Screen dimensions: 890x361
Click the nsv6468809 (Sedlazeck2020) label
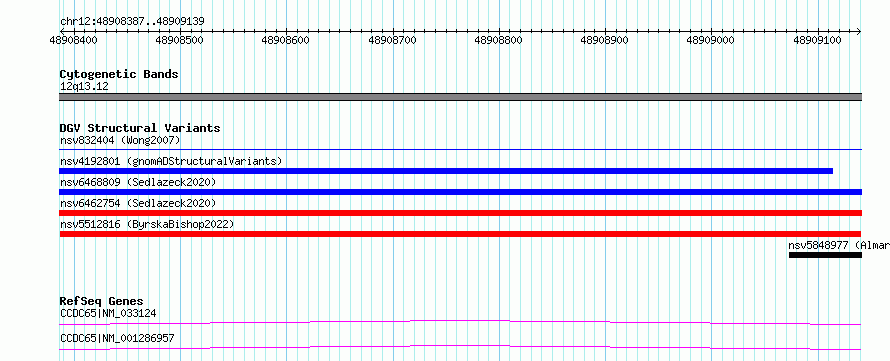[138, 182]
